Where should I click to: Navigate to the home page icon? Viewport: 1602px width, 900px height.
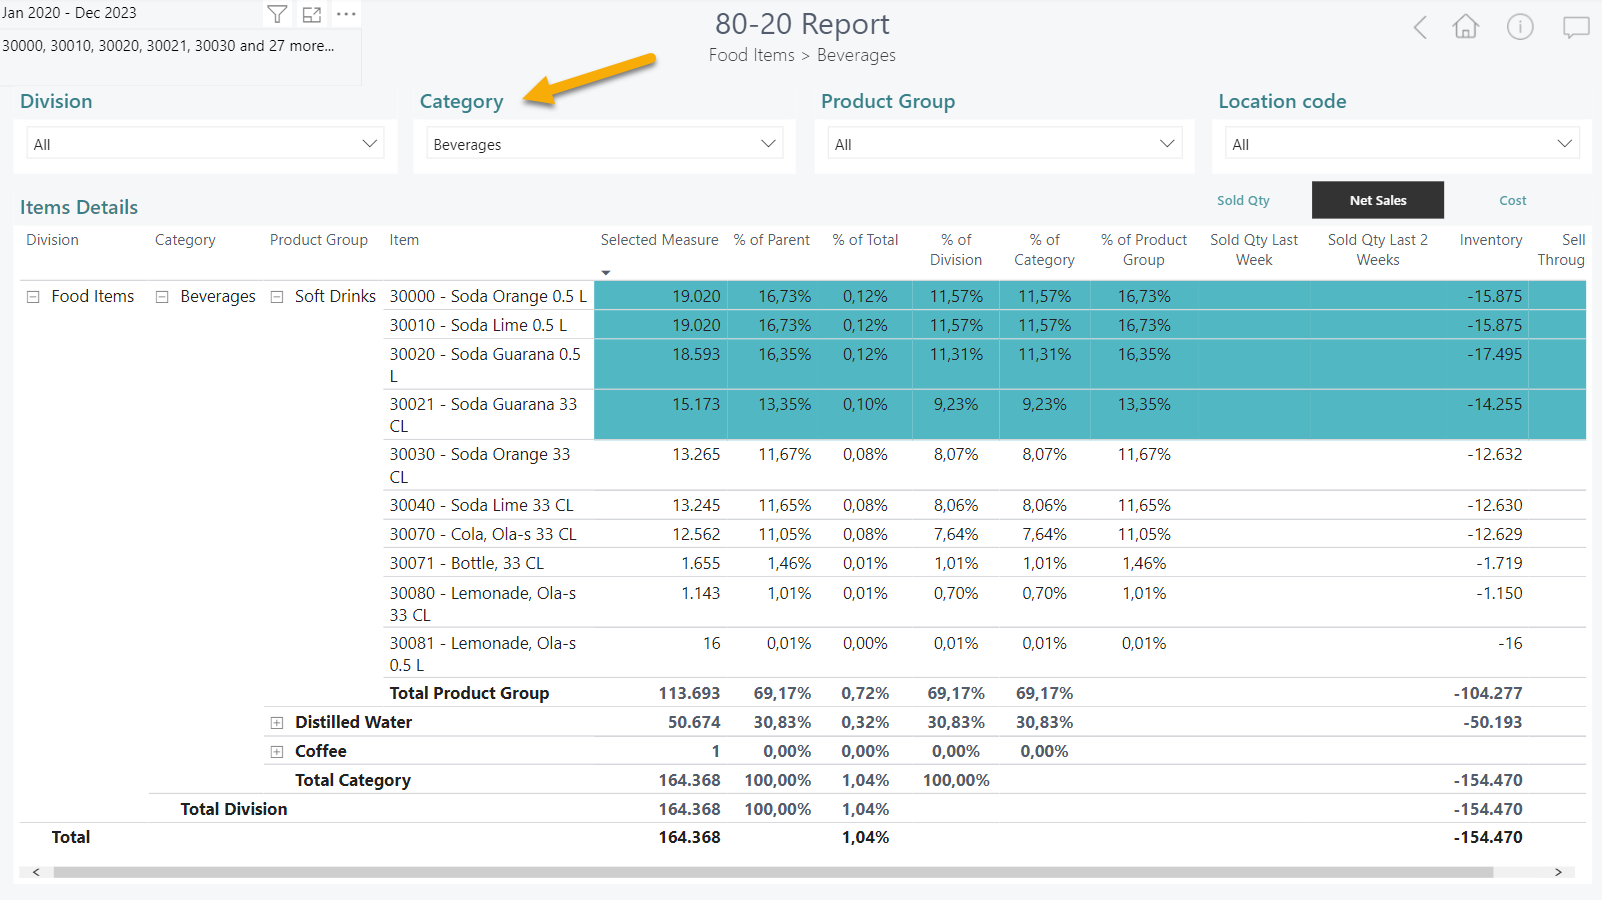(1465, 27)
